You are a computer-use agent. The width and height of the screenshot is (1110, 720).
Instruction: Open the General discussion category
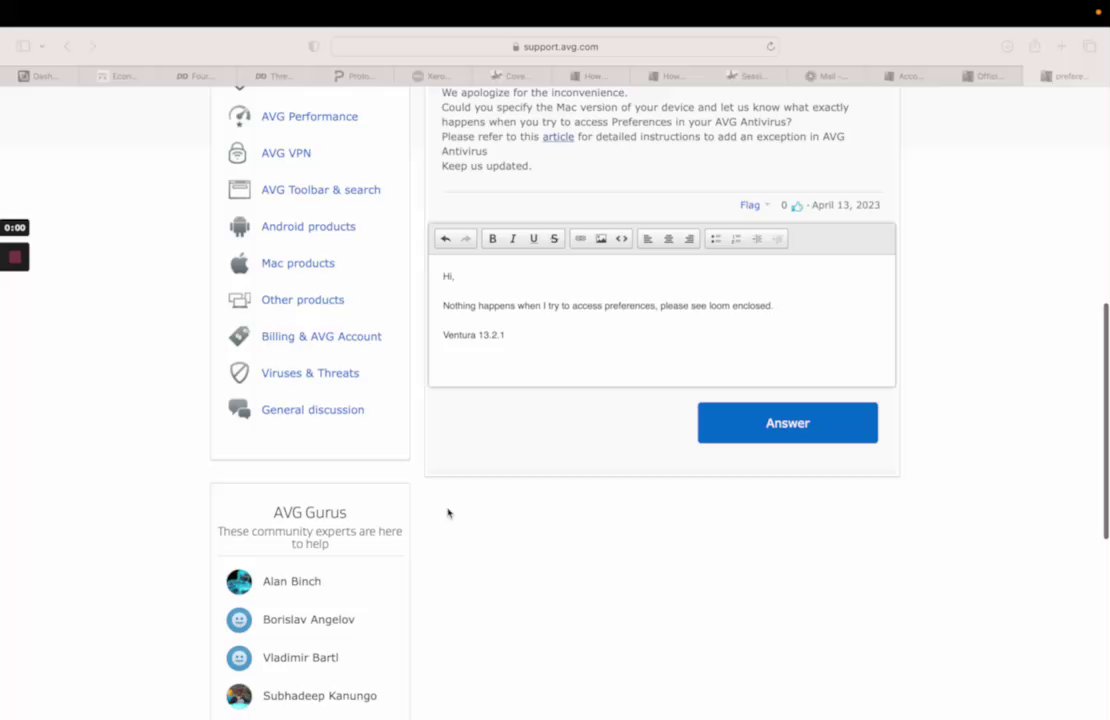point(313,410)
